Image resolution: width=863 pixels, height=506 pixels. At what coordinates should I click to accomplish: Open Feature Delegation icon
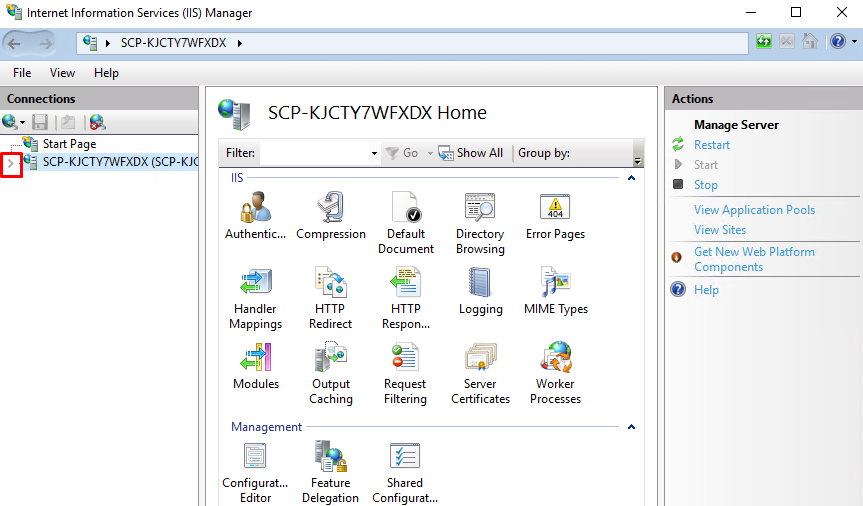pyautogui.click(x=330, y=473)
